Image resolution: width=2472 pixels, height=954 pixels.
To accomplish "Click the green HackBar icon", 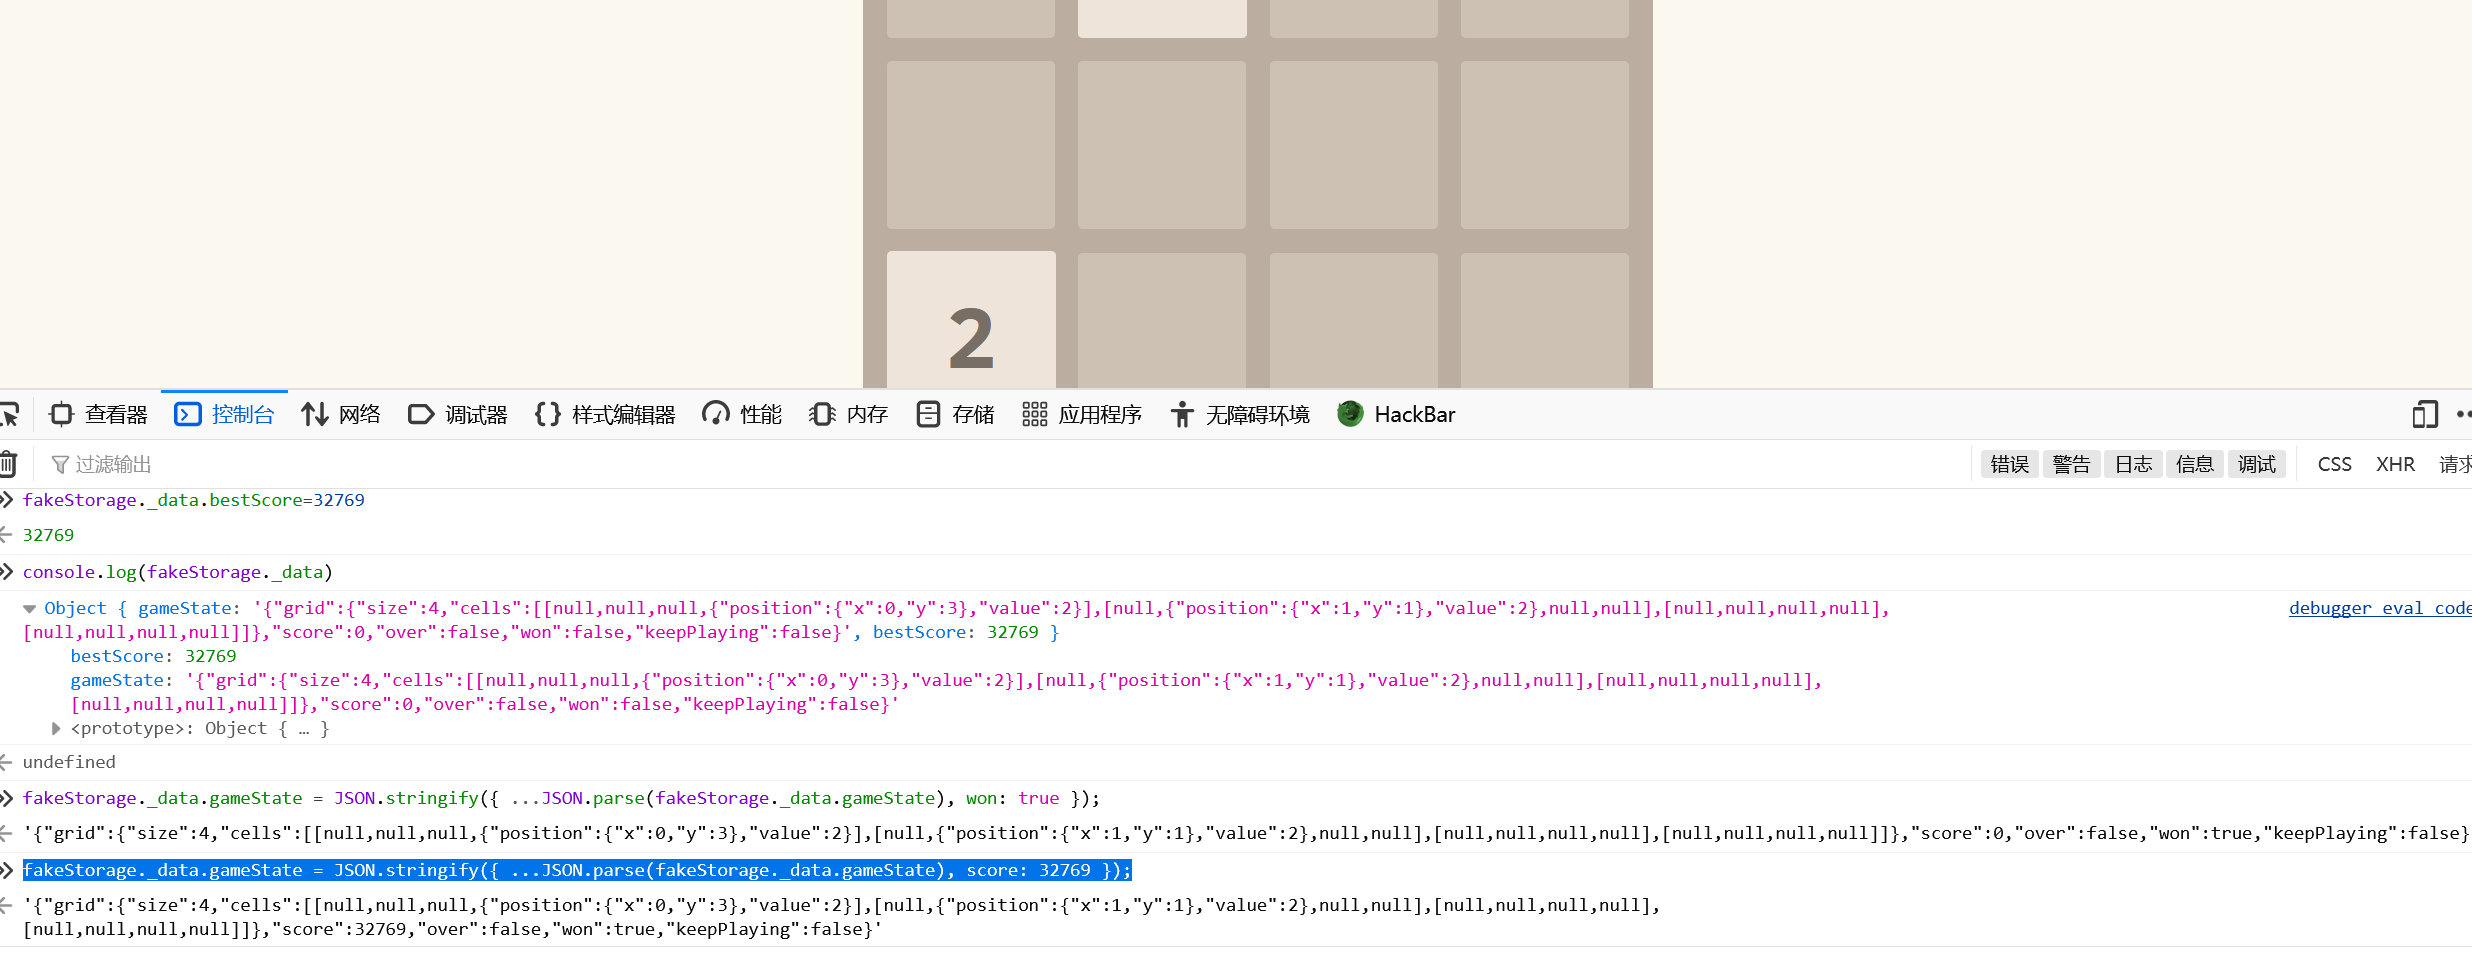I will [x=1350, y=414].
